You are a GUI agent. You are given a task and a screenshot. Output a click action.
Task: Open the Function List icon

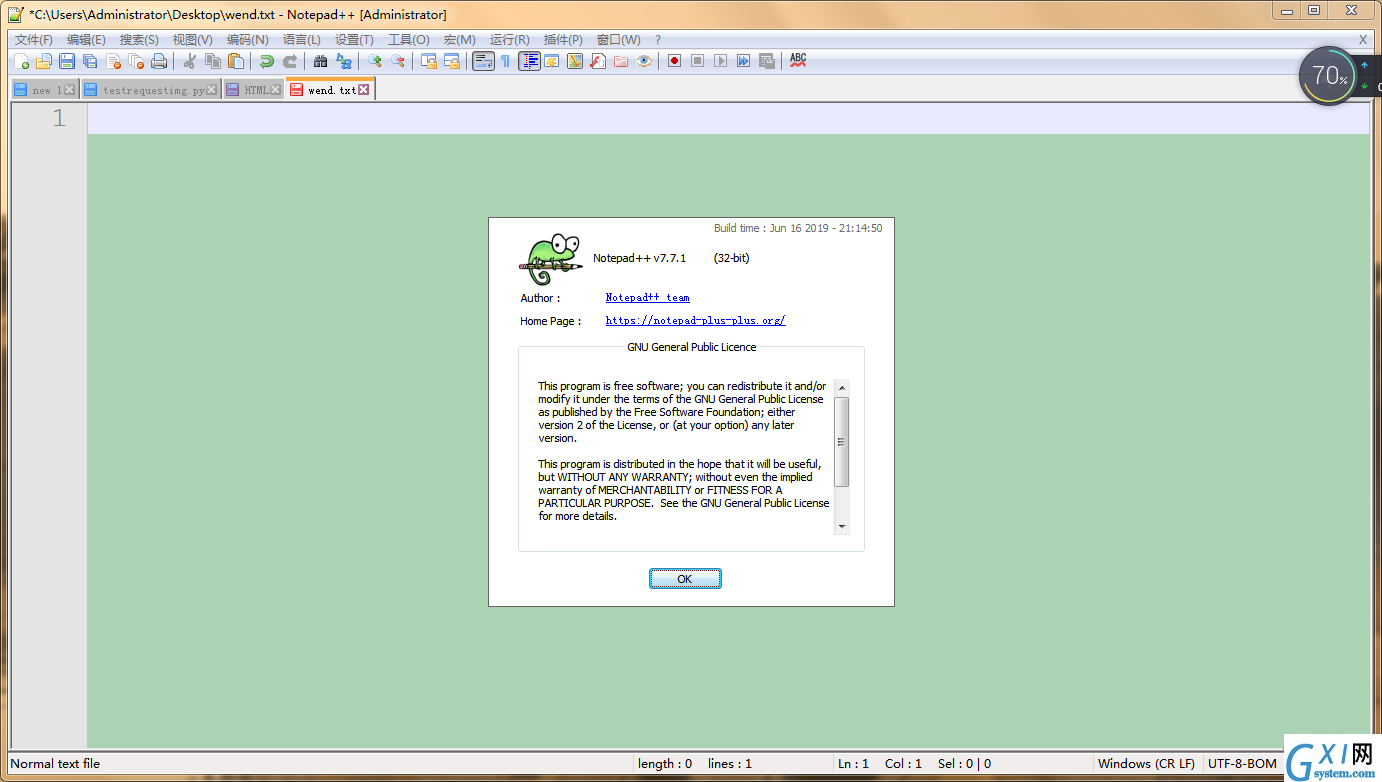(598, 61)
